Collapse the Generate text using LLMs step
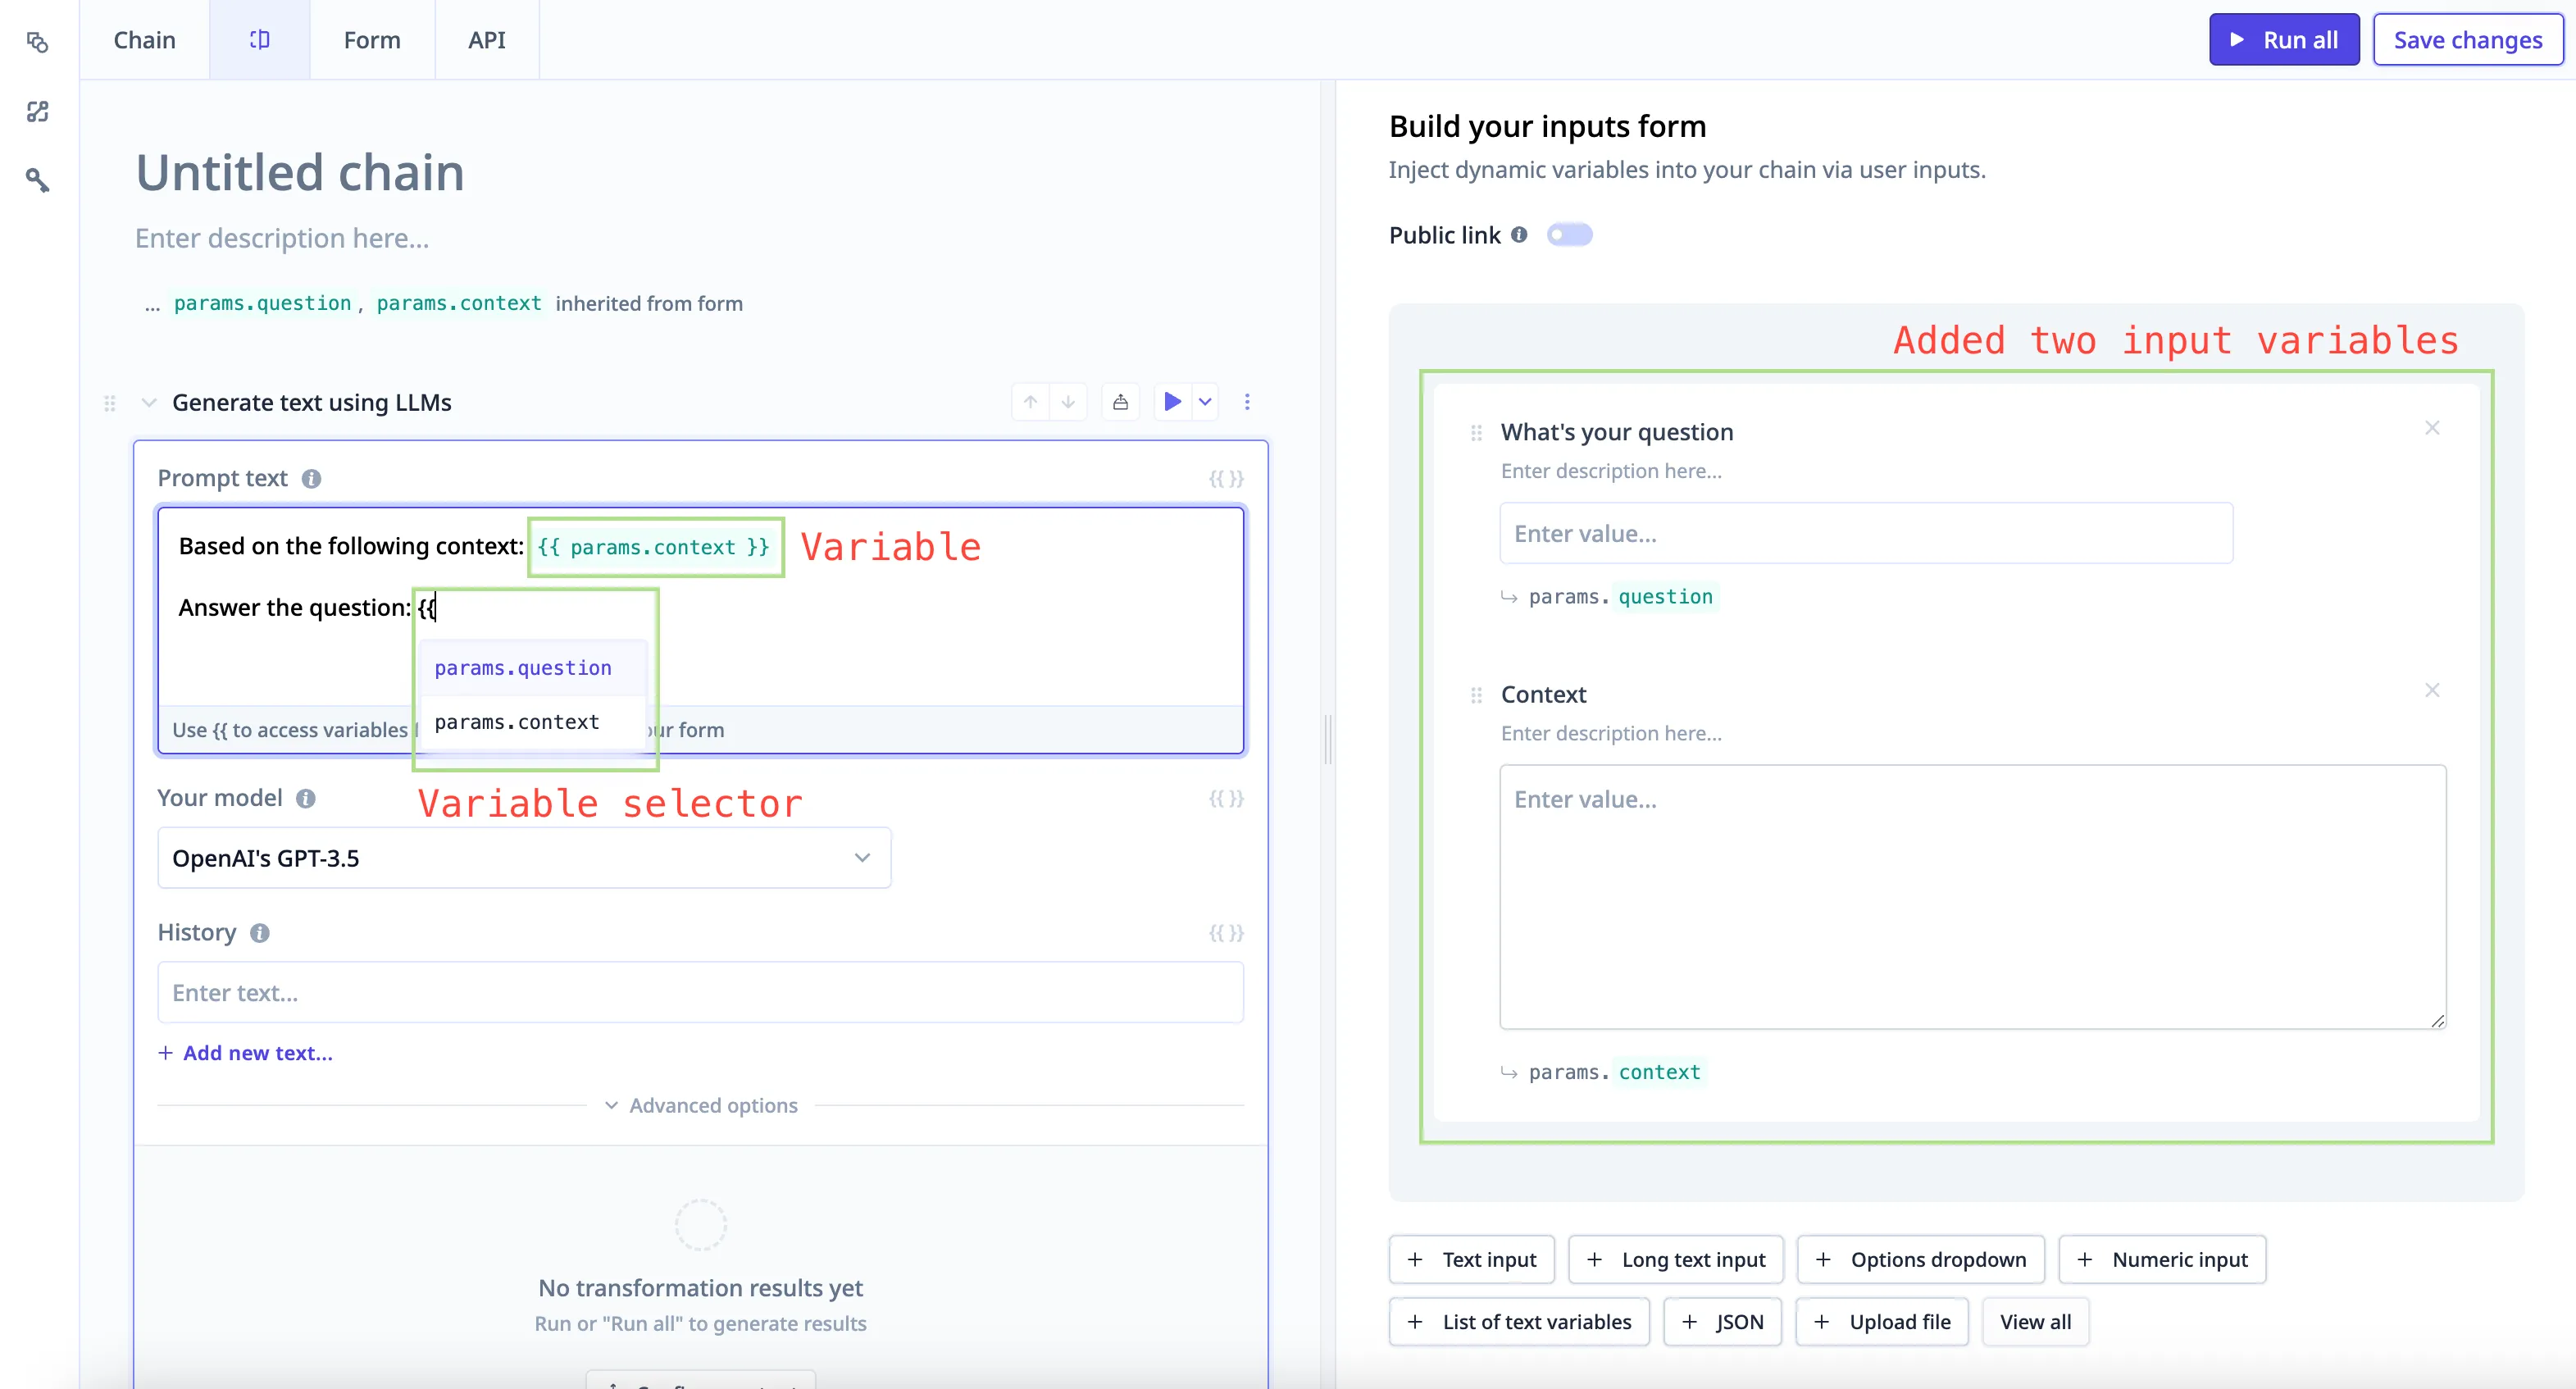 point(149,403)
